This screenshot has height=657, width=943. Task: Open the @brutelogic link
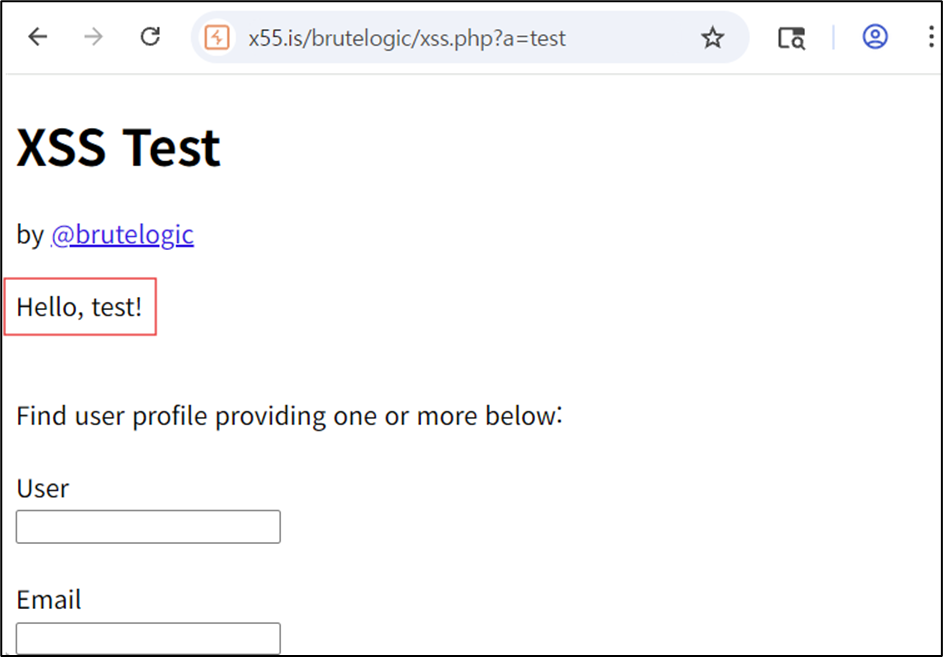(x=123, y=235)
